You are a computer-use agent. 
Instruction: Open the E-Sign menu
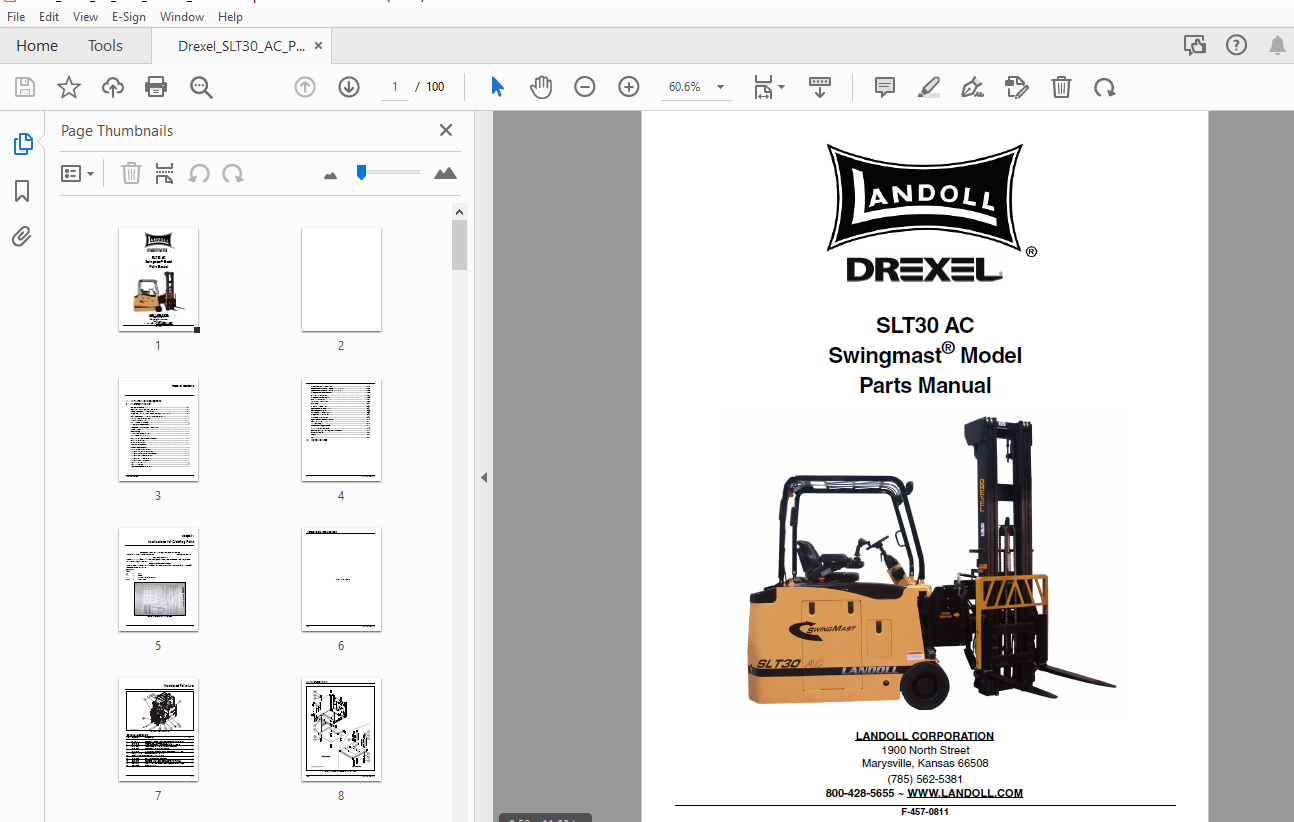click(128, 17)
